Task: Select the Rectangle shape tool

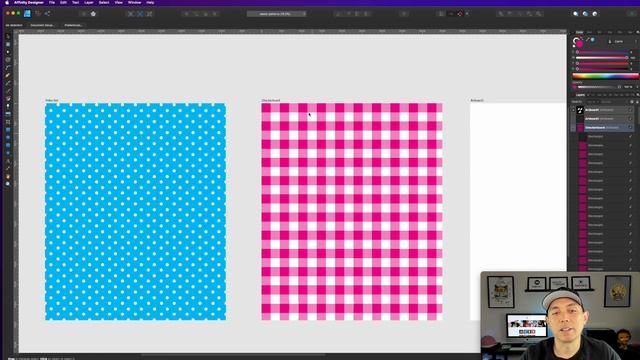Action: [8, 130]
